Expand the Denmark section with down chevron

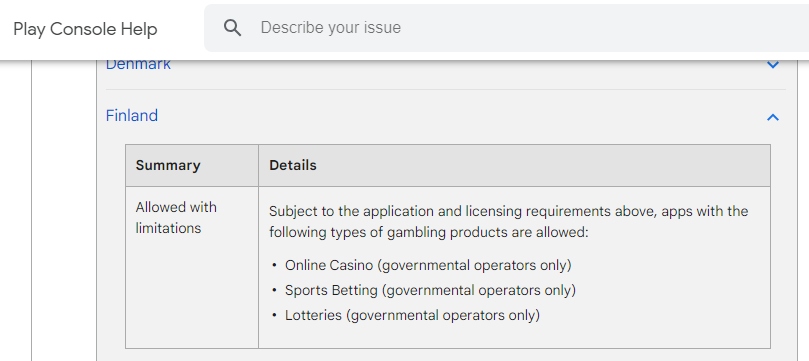tap(772, 65)
